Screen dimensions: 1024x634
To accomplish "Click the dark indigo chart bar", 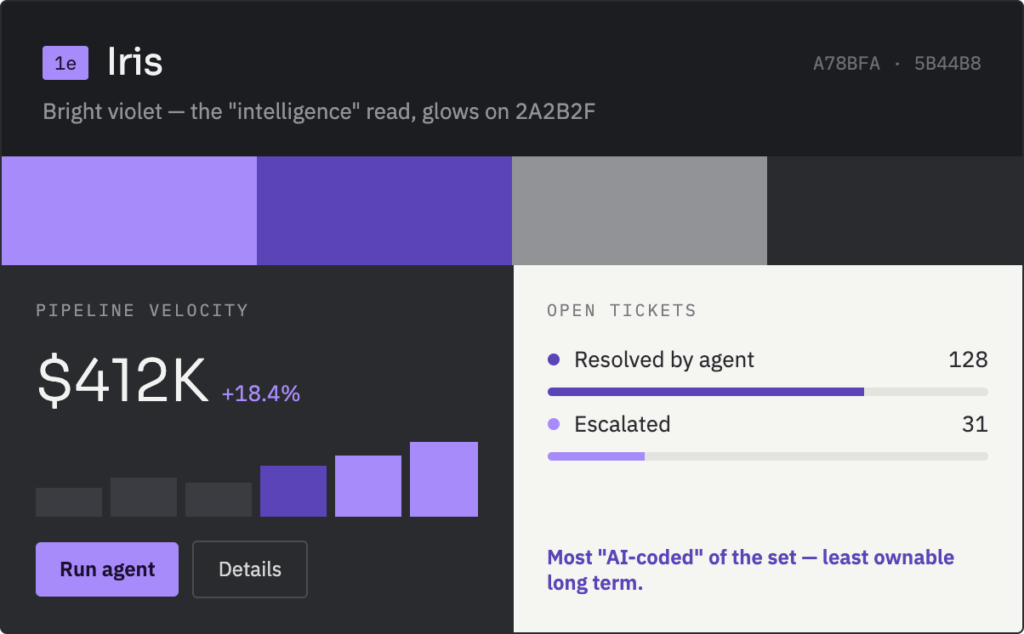I will click(x=293, y=491).
